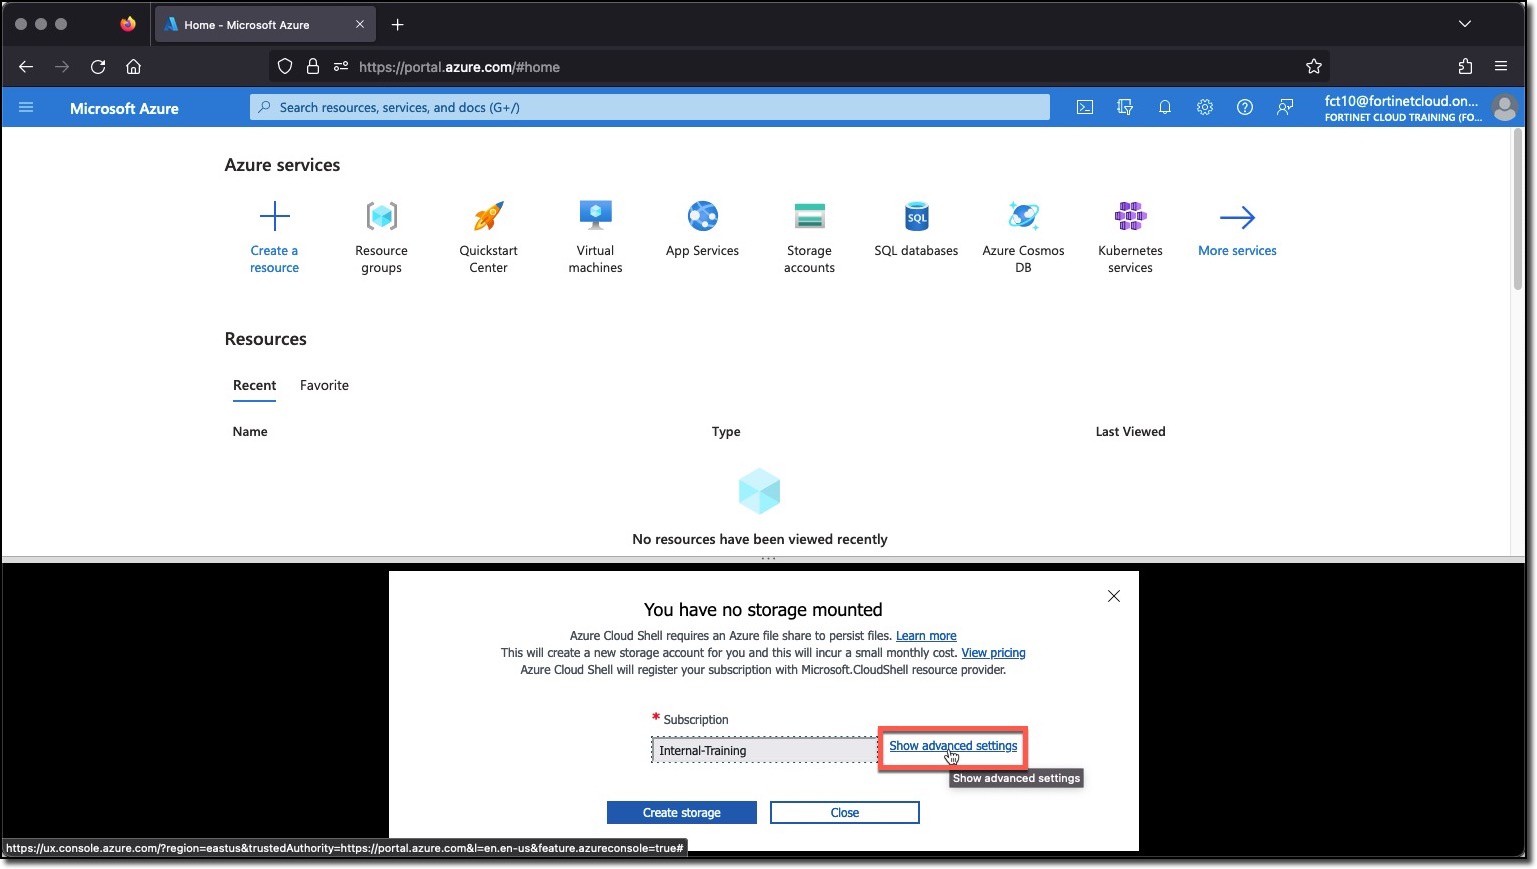Click the More services text link

point(1237,251)
